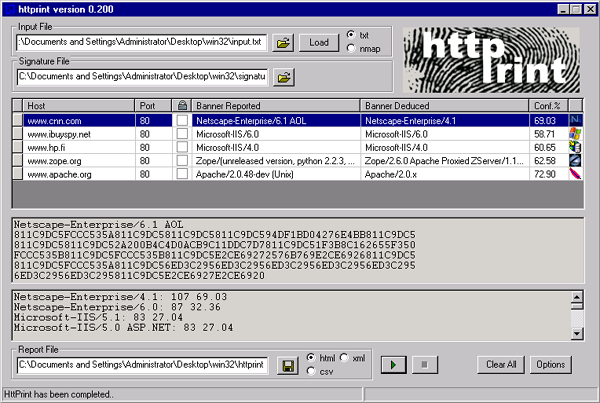Click the Report File save disk icon
The width and height of the screenshot is (600, 403).
287,366
